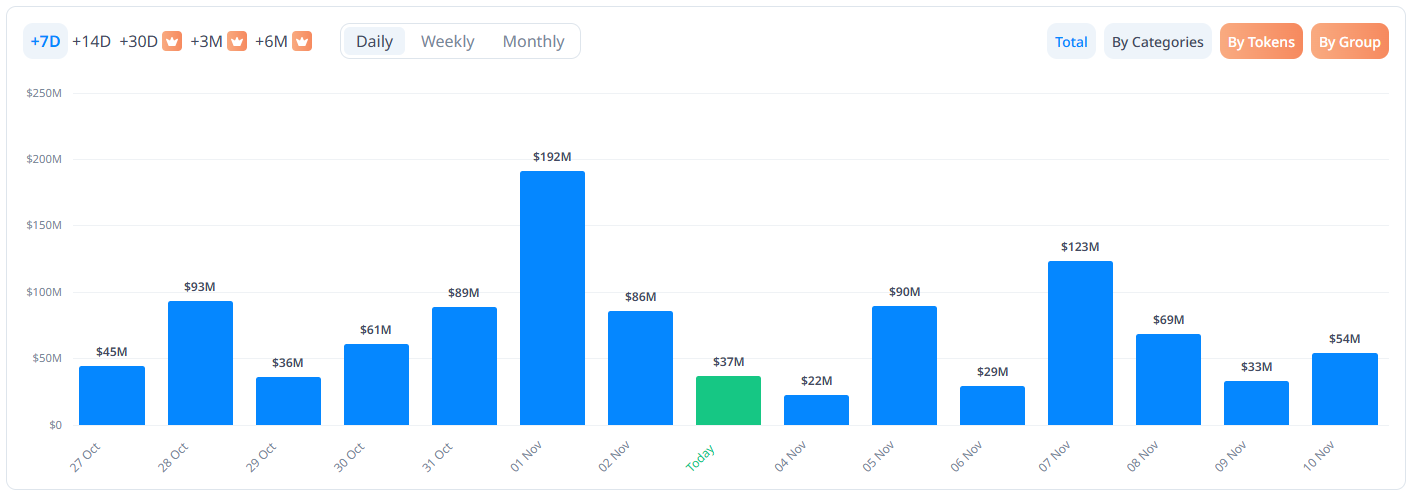Screen dimensions: 1412x497
Task: Click the green Today bar
Action: click(x=728, y=401)
